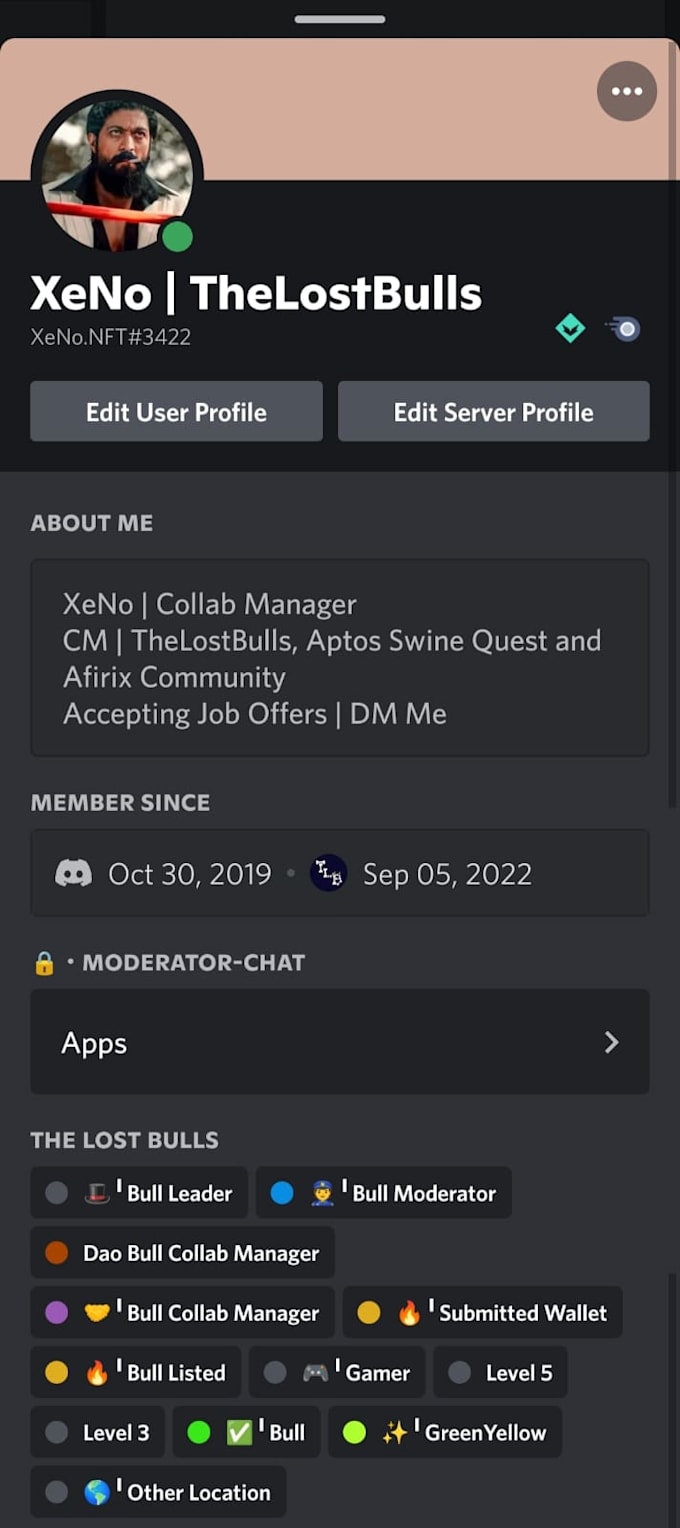Click the chevron arrow on the Apps row
Viewport: 680px width, 1528px height.
pyautogui.click(x=612, y=1042)
